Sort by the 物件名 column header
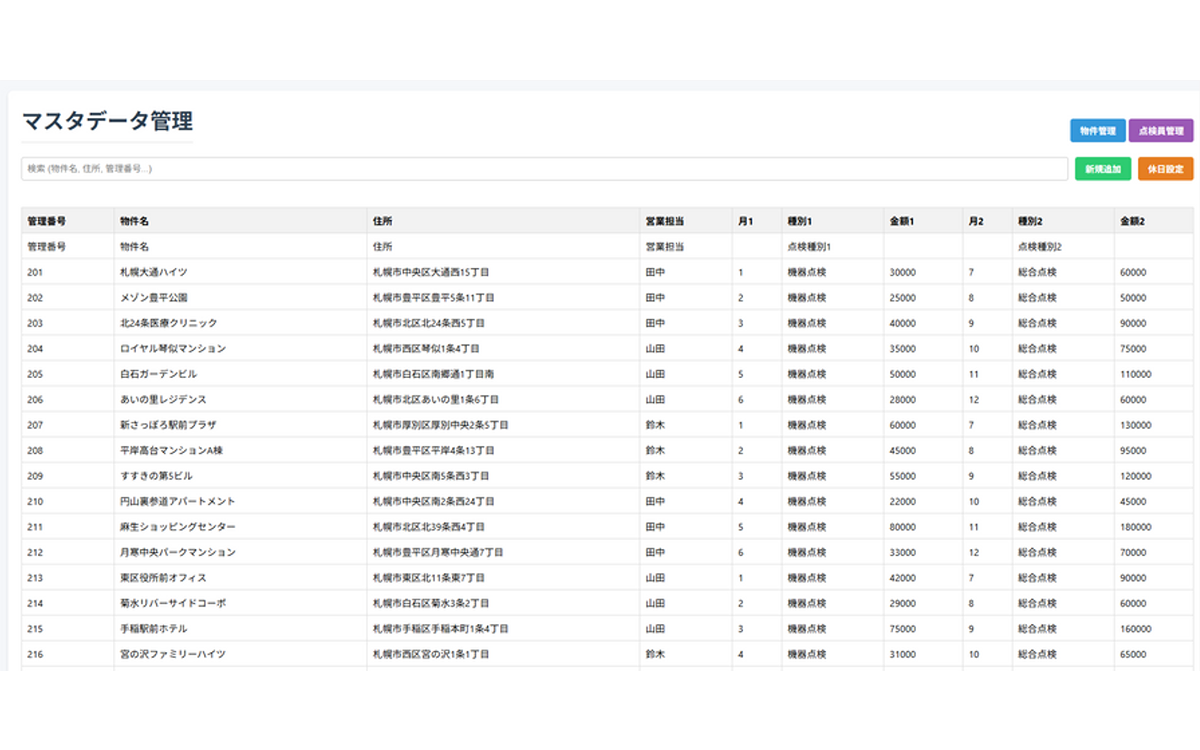Screen dimensions: 1200x750 coord(134,220)
